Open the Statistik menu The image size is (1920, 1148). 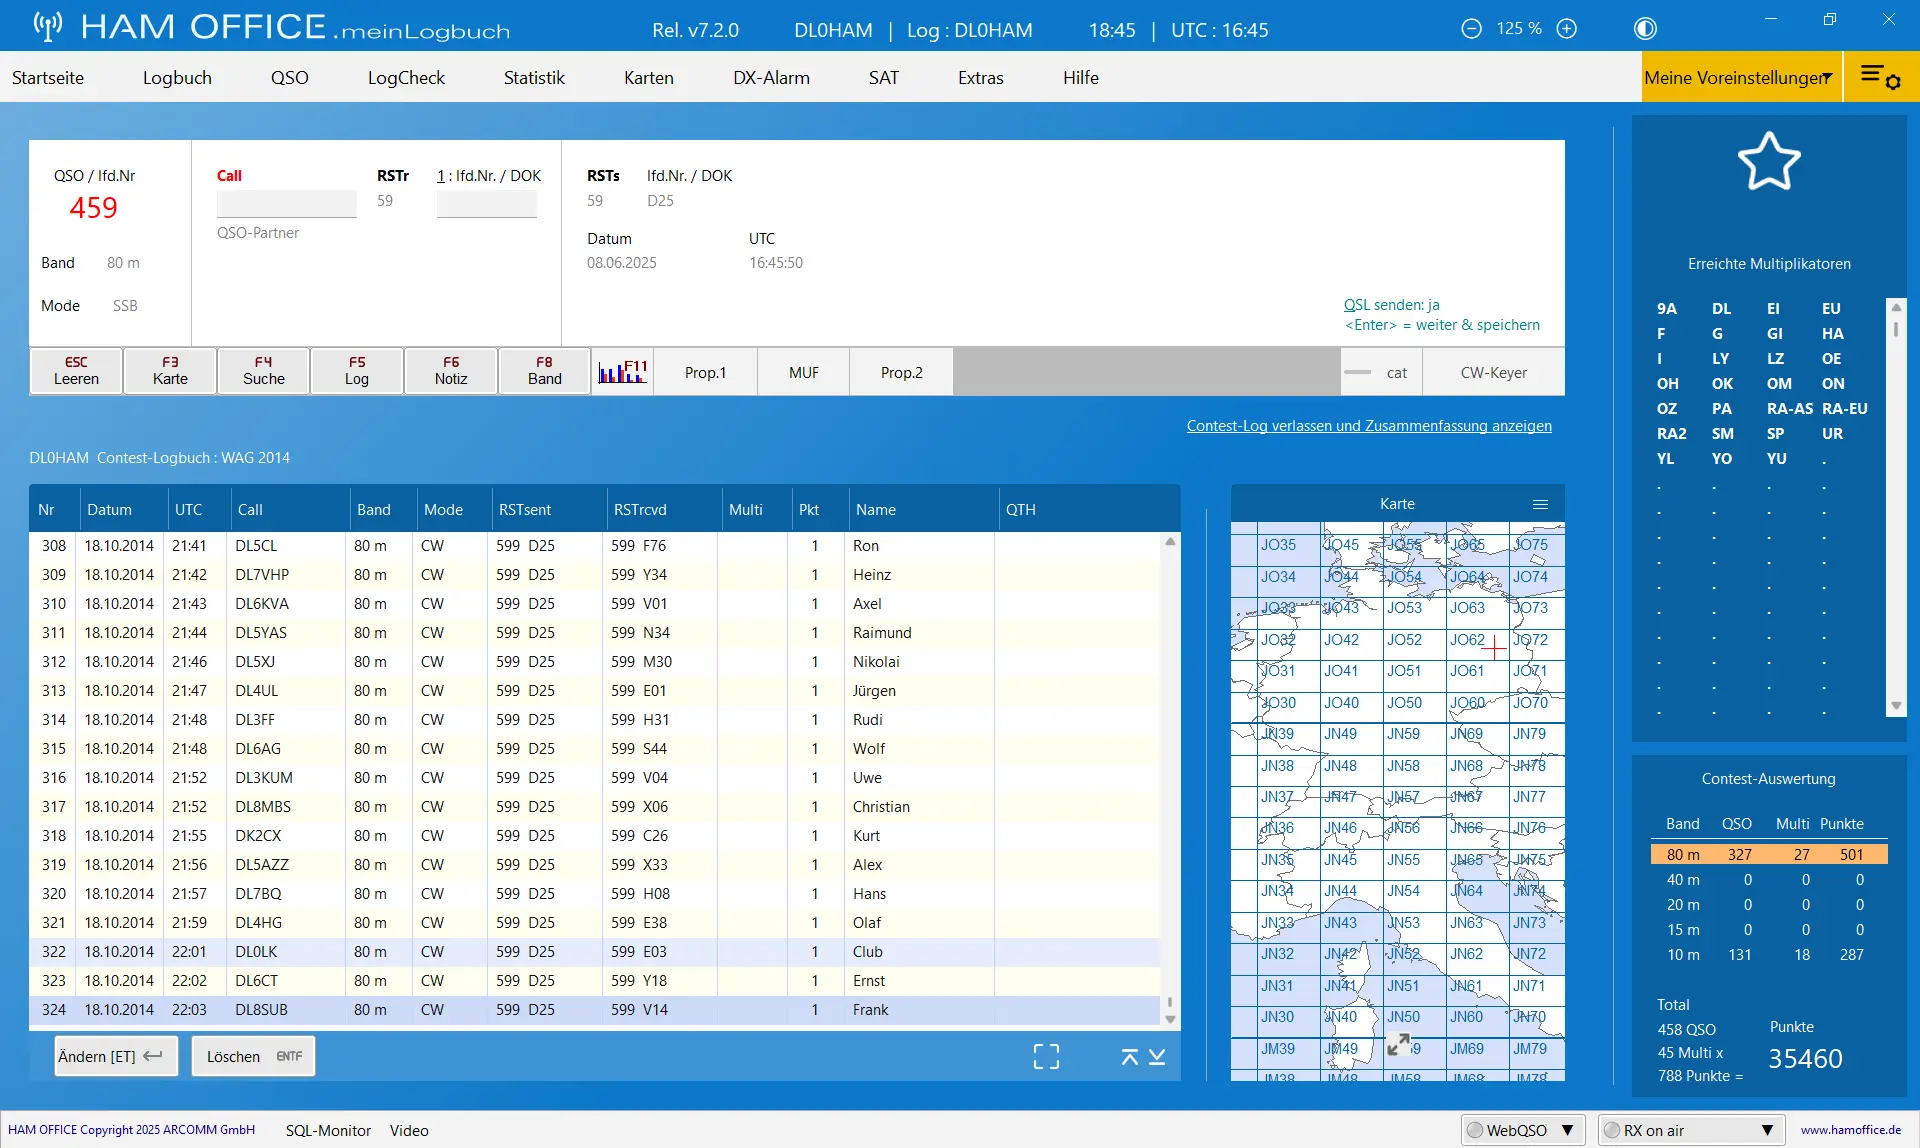pos(534,77)
